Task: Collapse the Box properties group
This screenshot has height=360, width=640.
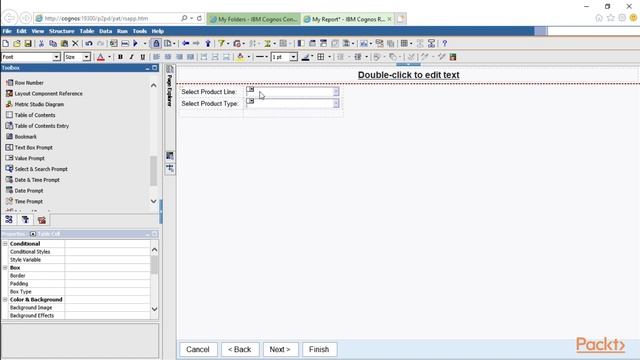Action: pyautogui.click(x=5, y=268)
